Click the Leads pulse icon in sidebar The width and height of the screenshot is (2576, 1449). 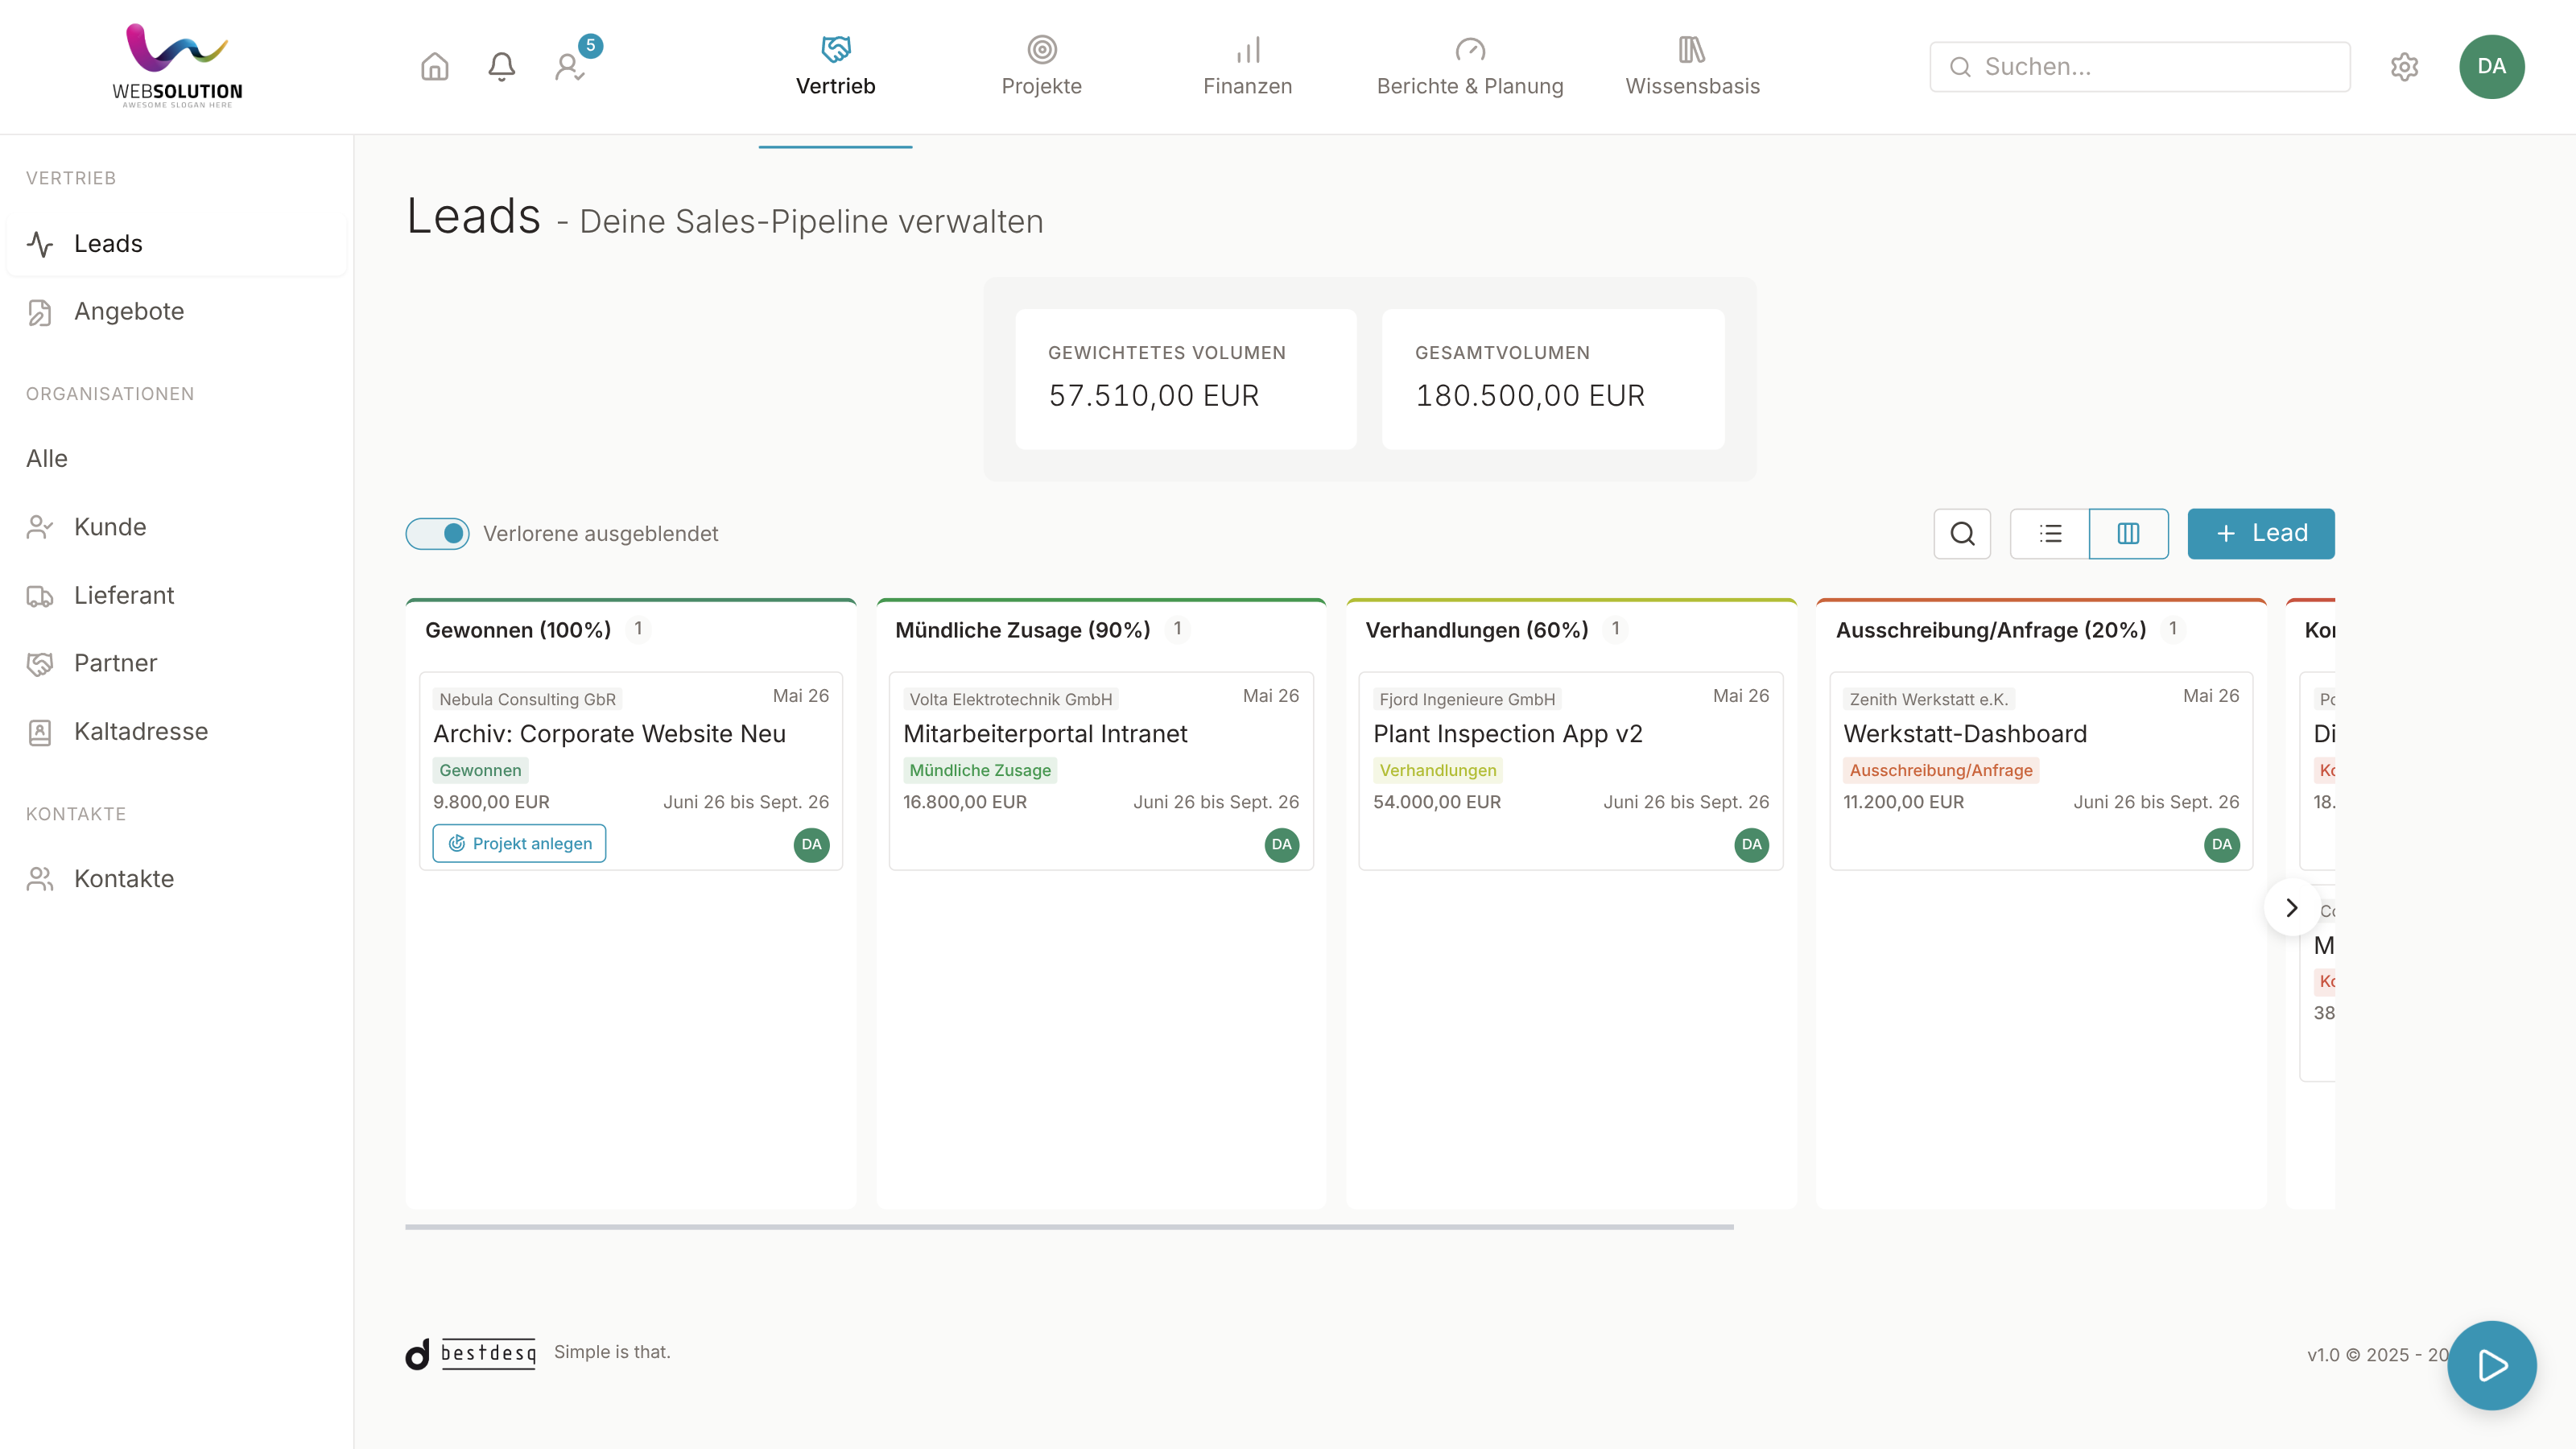coord(40,244)
